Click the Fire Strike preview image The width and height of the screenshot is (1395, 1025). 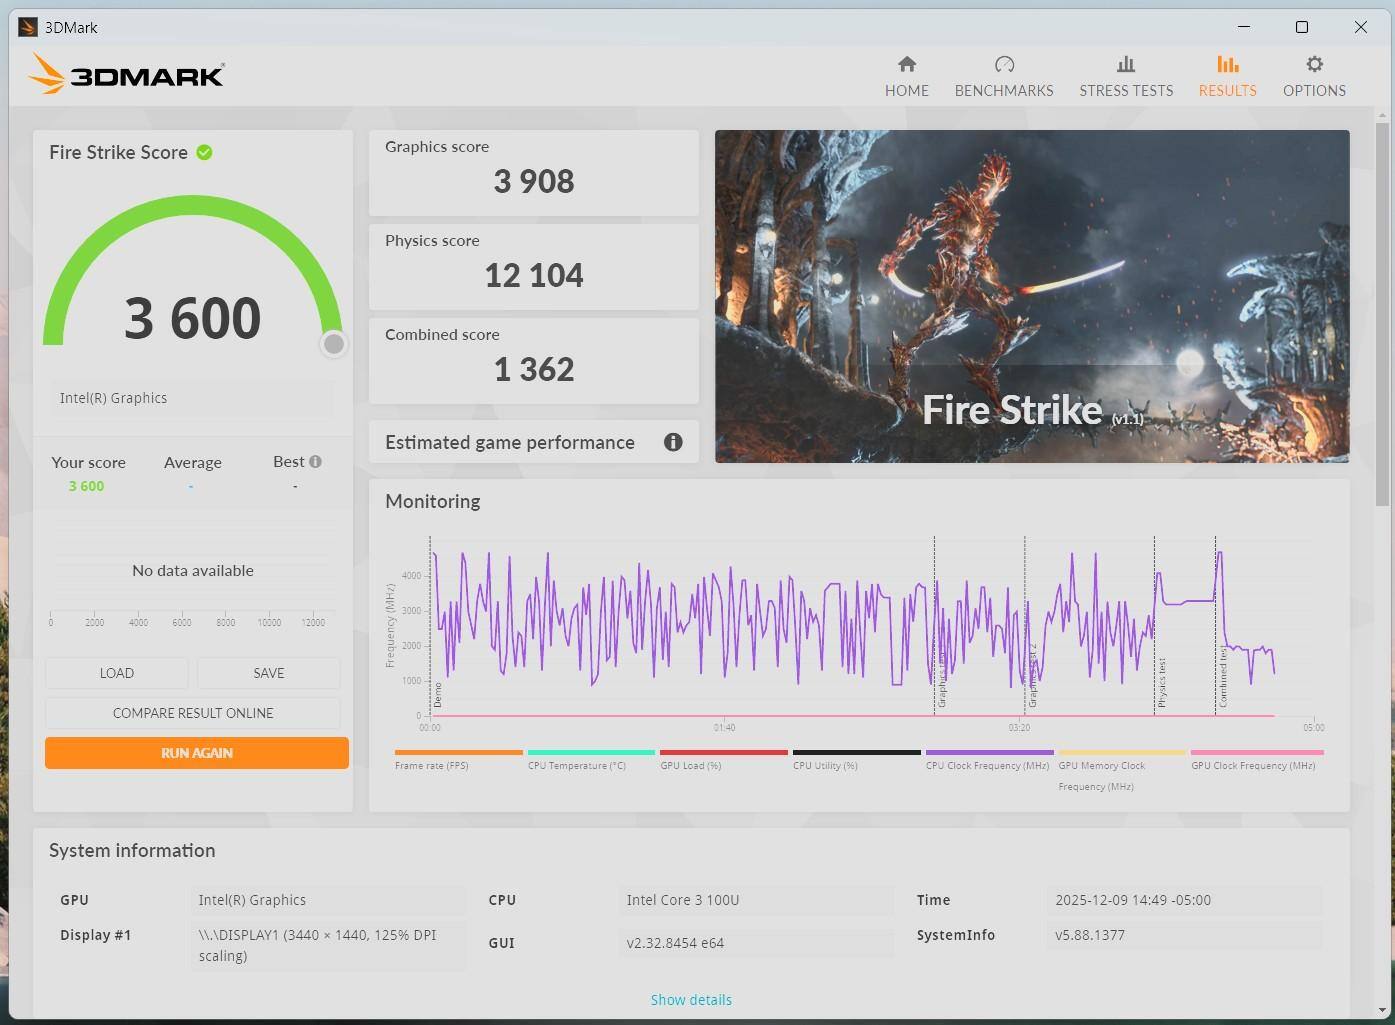click(1031, 296)
